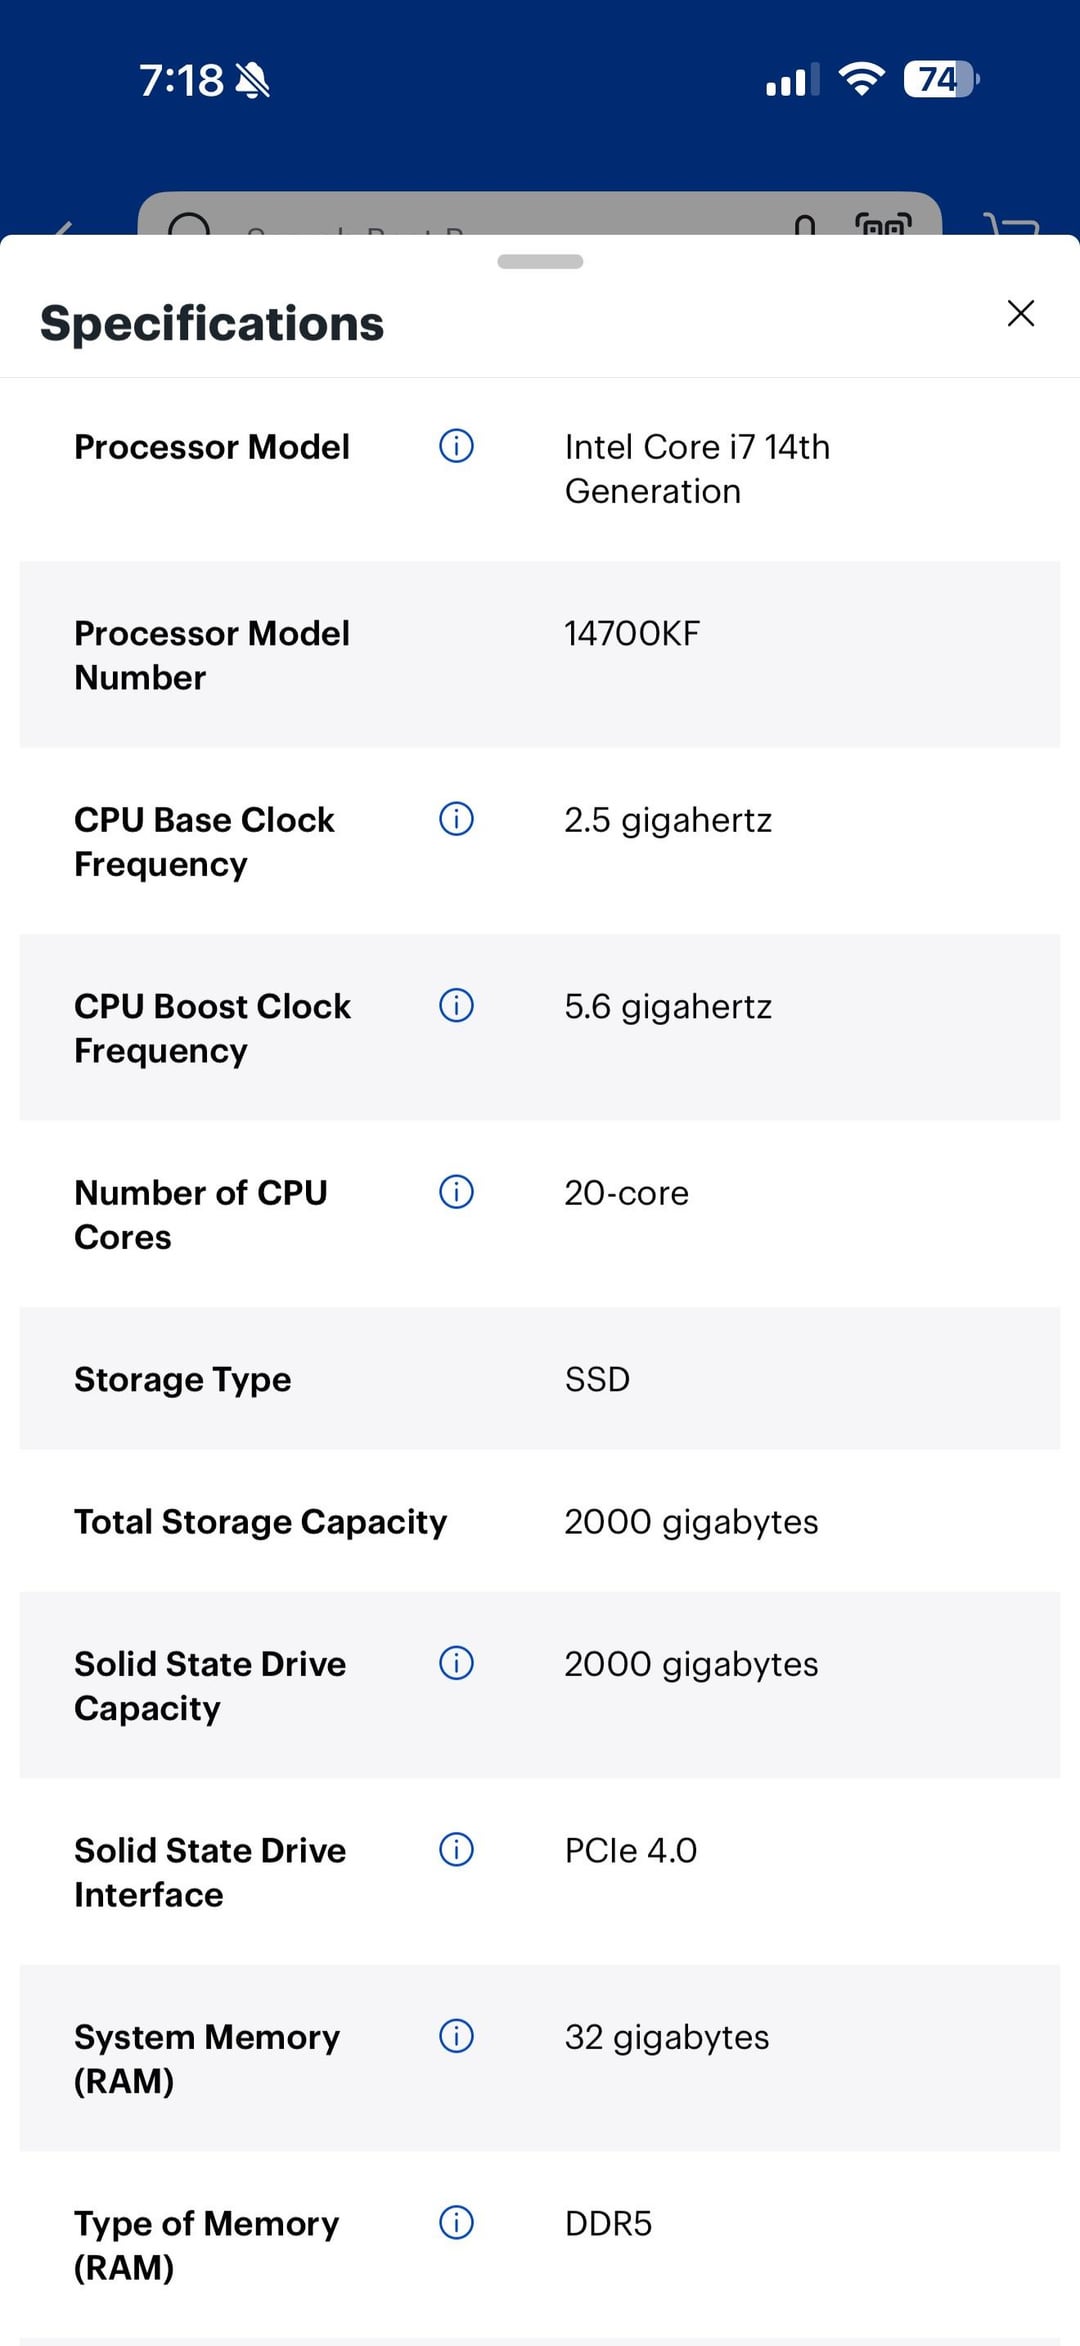Select the Storage Type row
The height and width of the screenshot is (2346, 1080).
540,1379
